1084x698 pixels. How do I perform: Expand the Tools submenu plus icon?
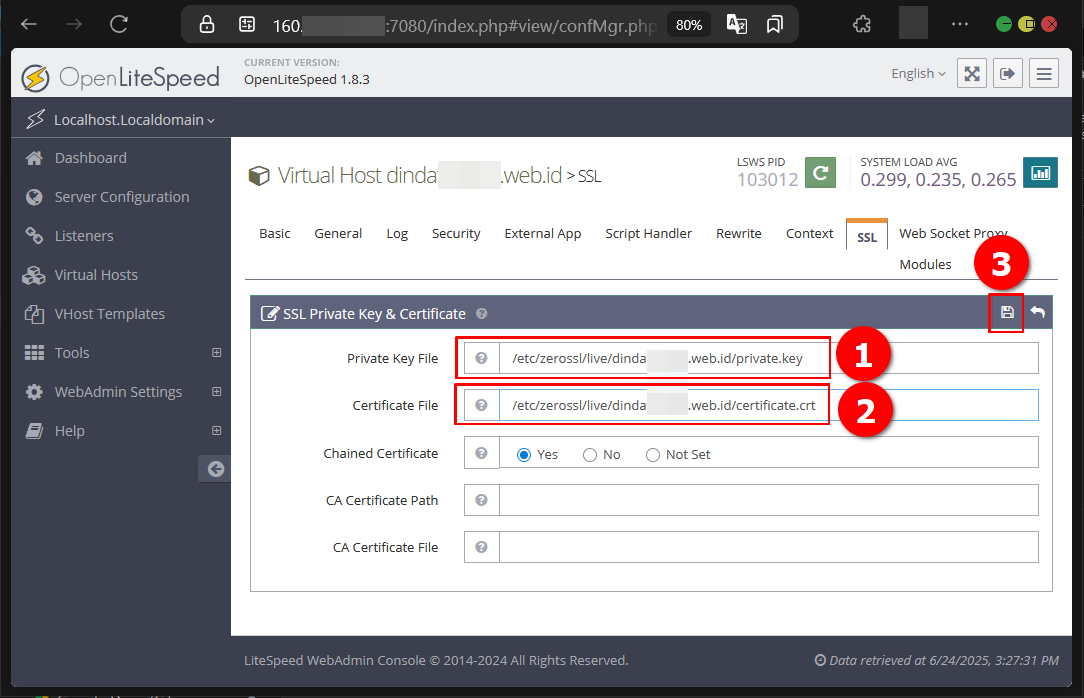coord(216,352)
